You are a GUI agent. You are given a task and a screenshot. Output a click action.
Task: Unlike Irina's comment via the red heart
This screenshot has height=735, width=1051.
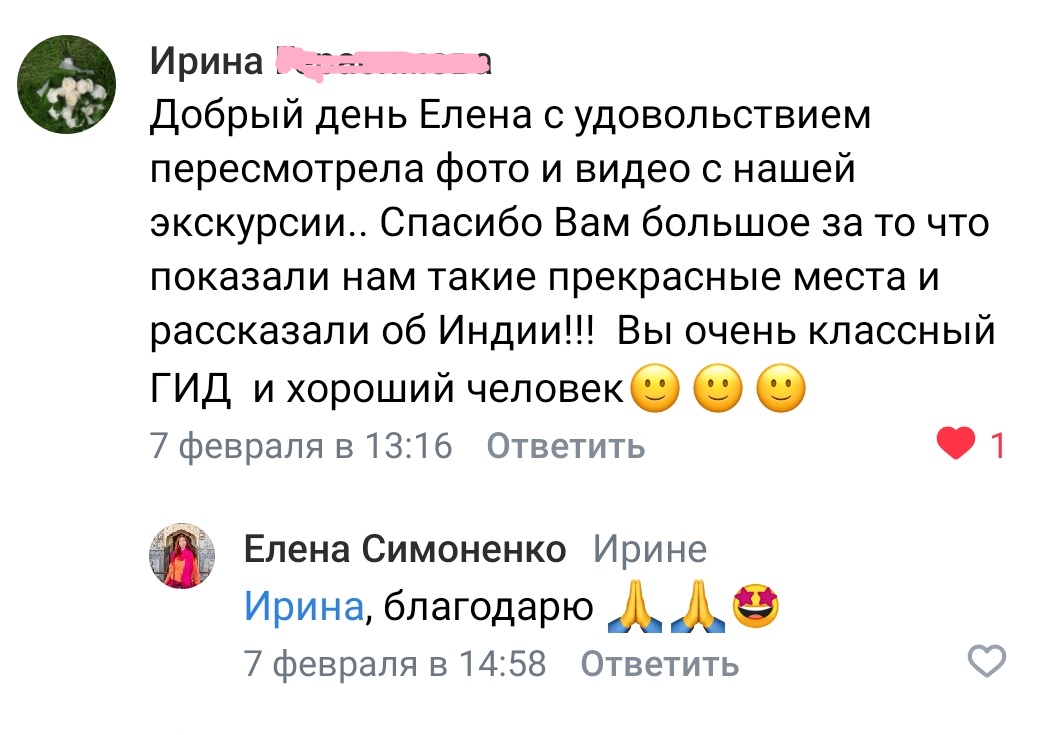(x=956, y=443)
